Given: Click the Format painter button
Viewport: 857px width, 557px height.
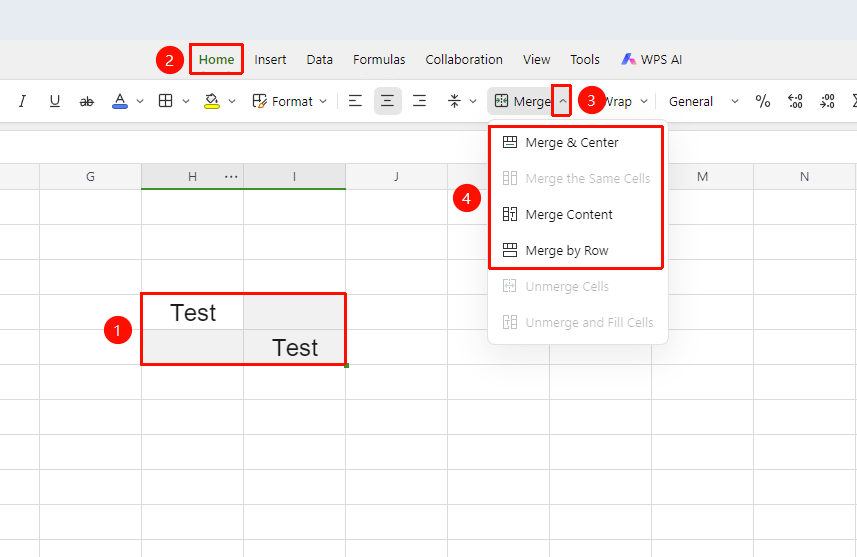Looking at the screenshot, I should [x=283, y=101].
